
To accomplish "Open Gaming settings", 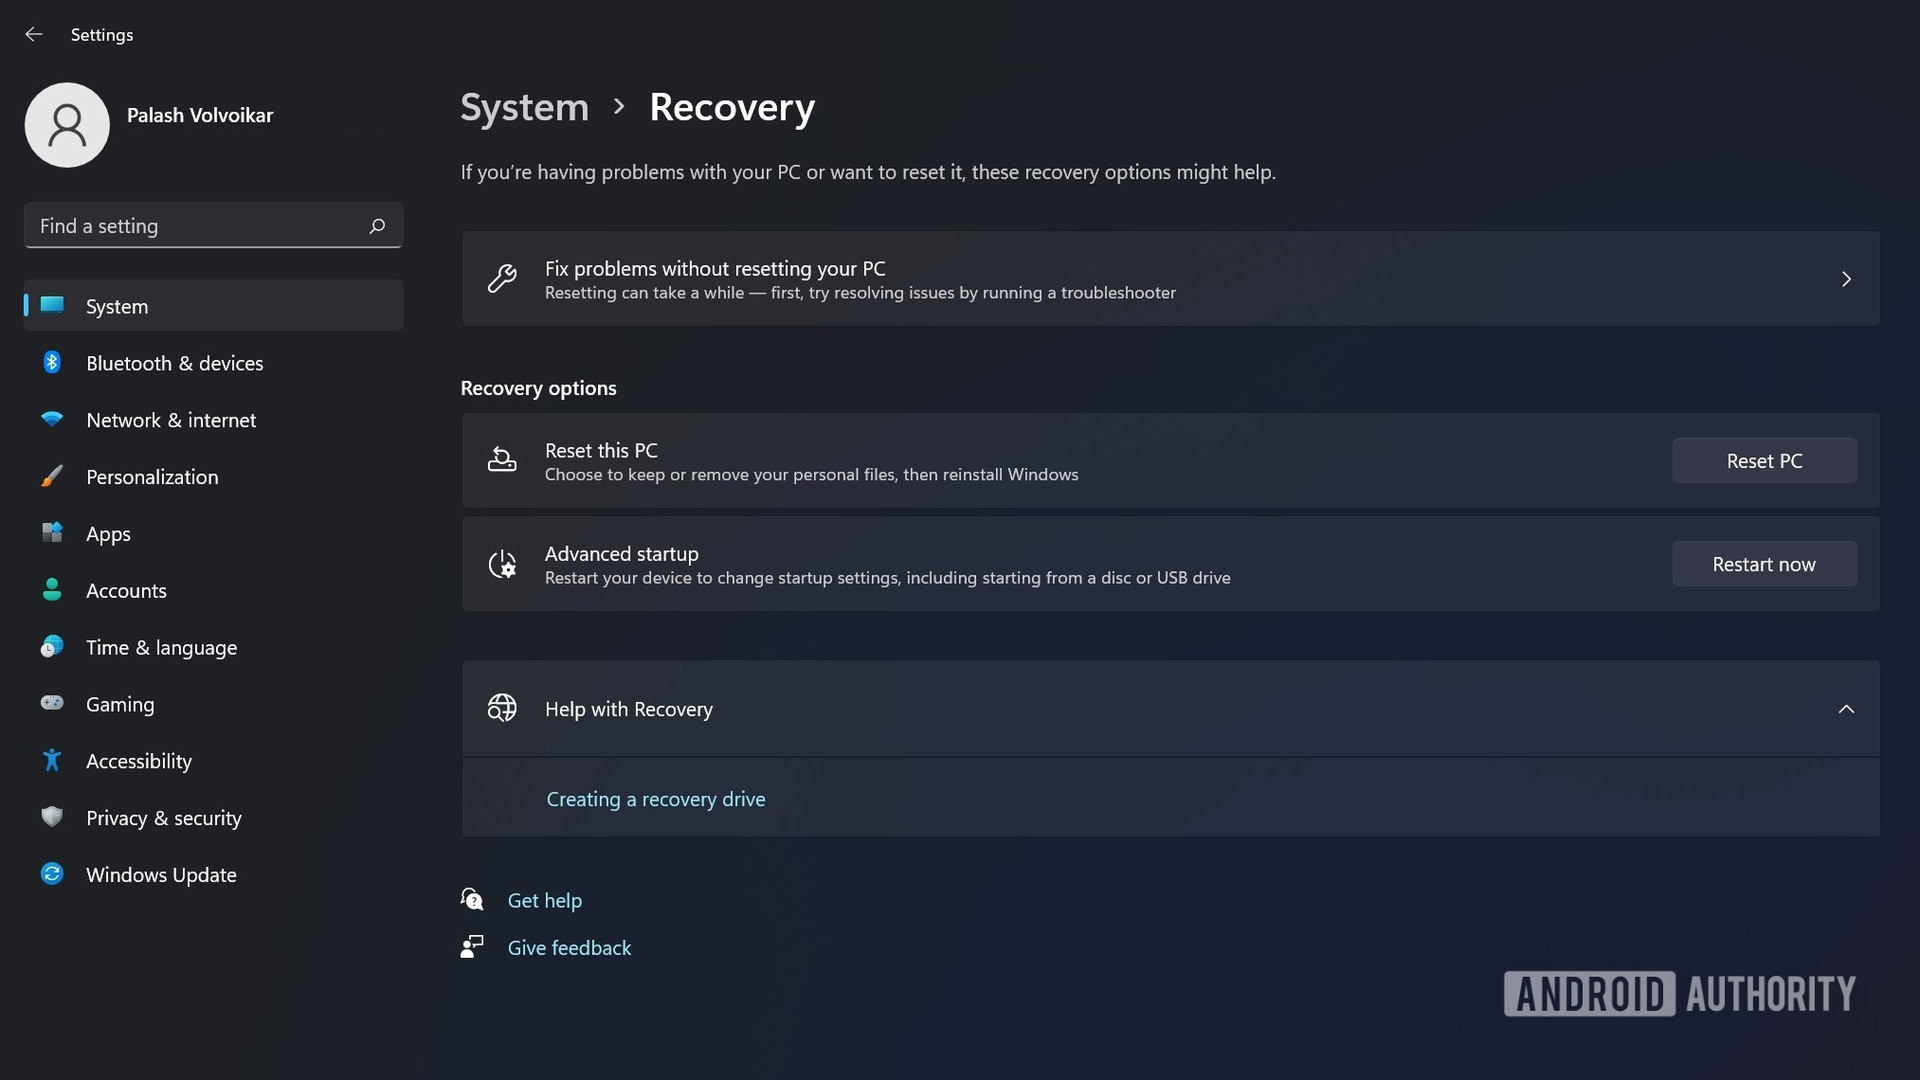I will [213, 704].
